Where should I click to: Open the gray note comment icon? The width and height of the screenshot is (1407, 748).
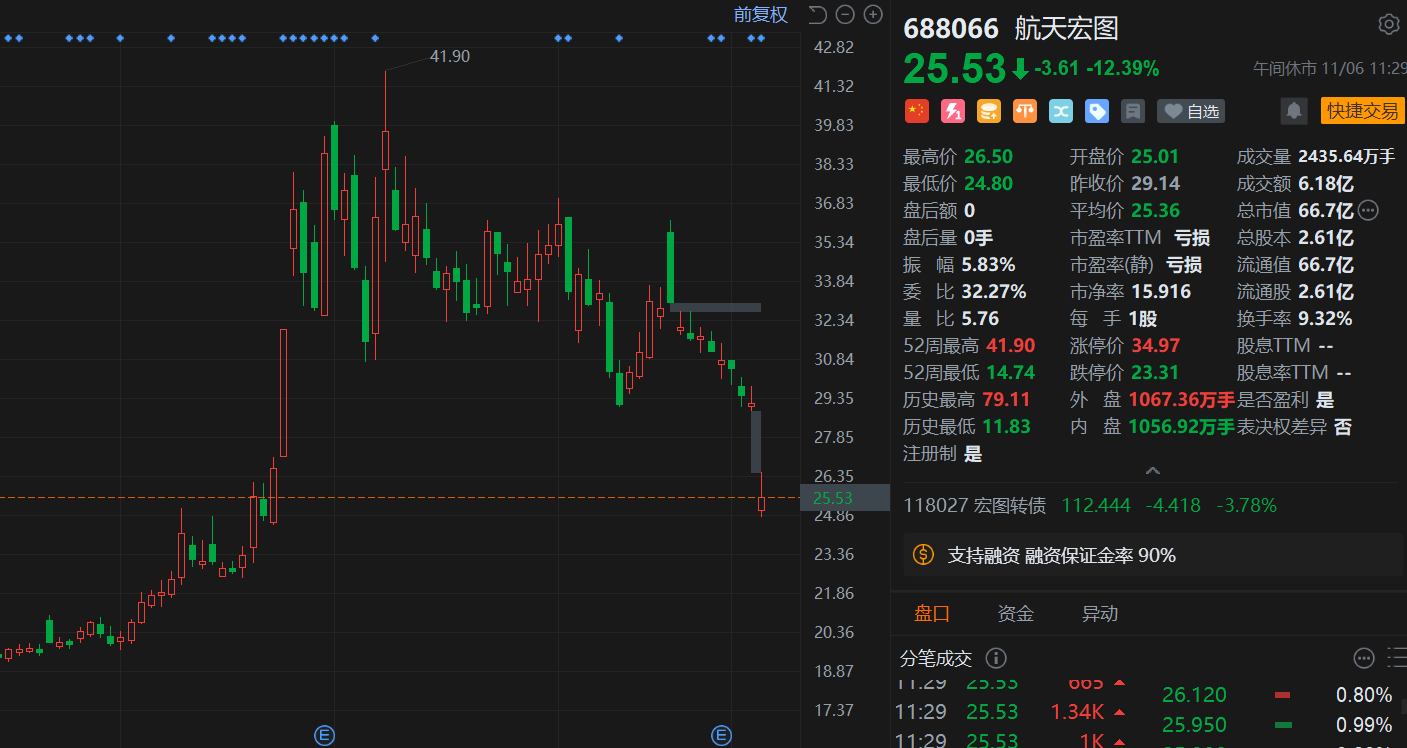pyautogui.click(x=1133, y=111)
